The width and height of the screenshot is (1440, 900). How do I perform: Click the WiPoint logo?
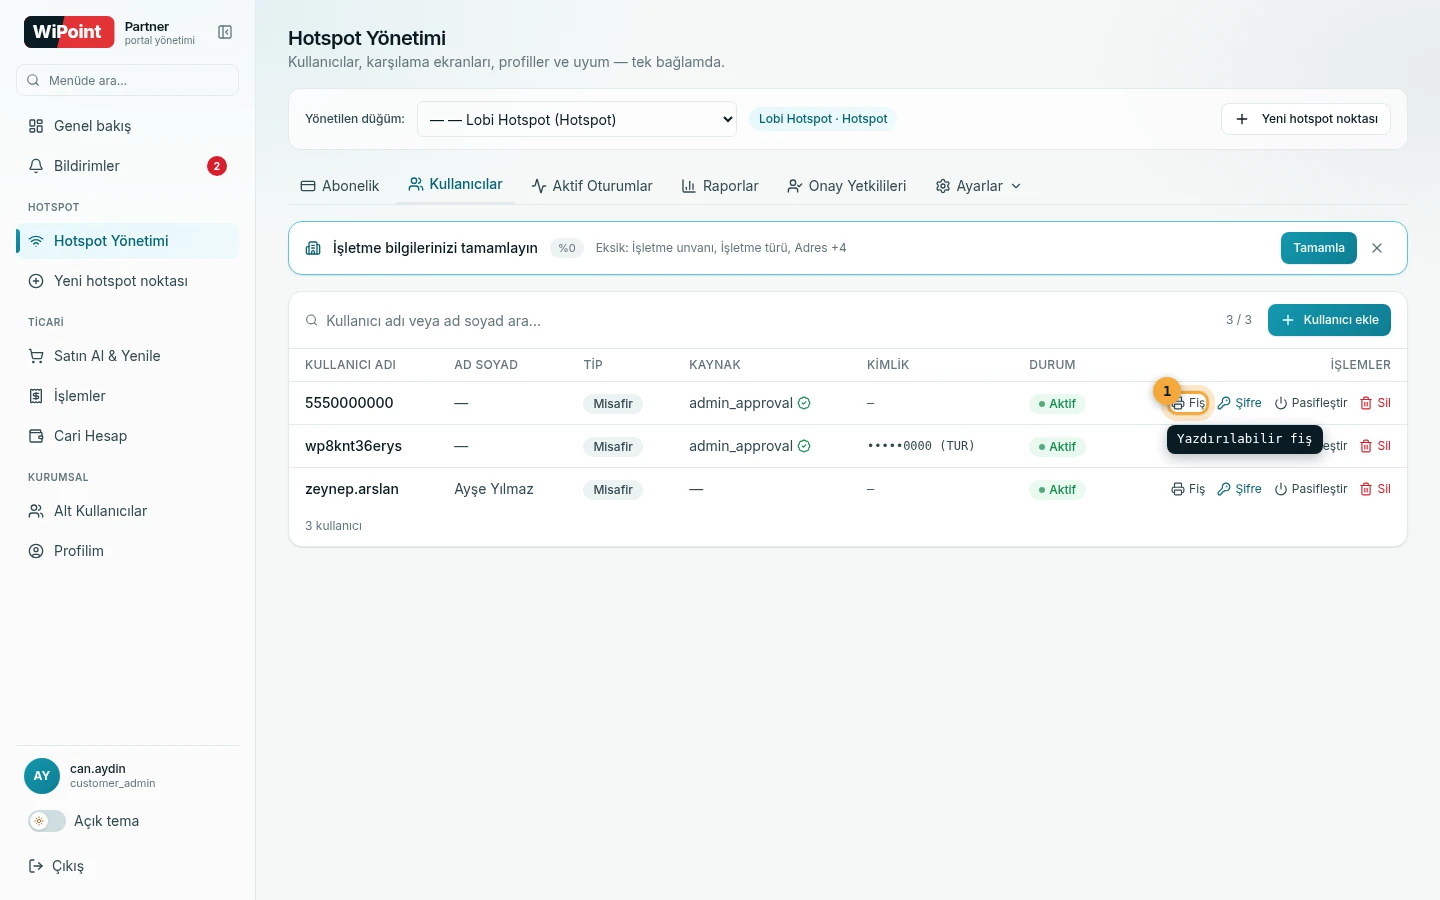coord(69,32)
